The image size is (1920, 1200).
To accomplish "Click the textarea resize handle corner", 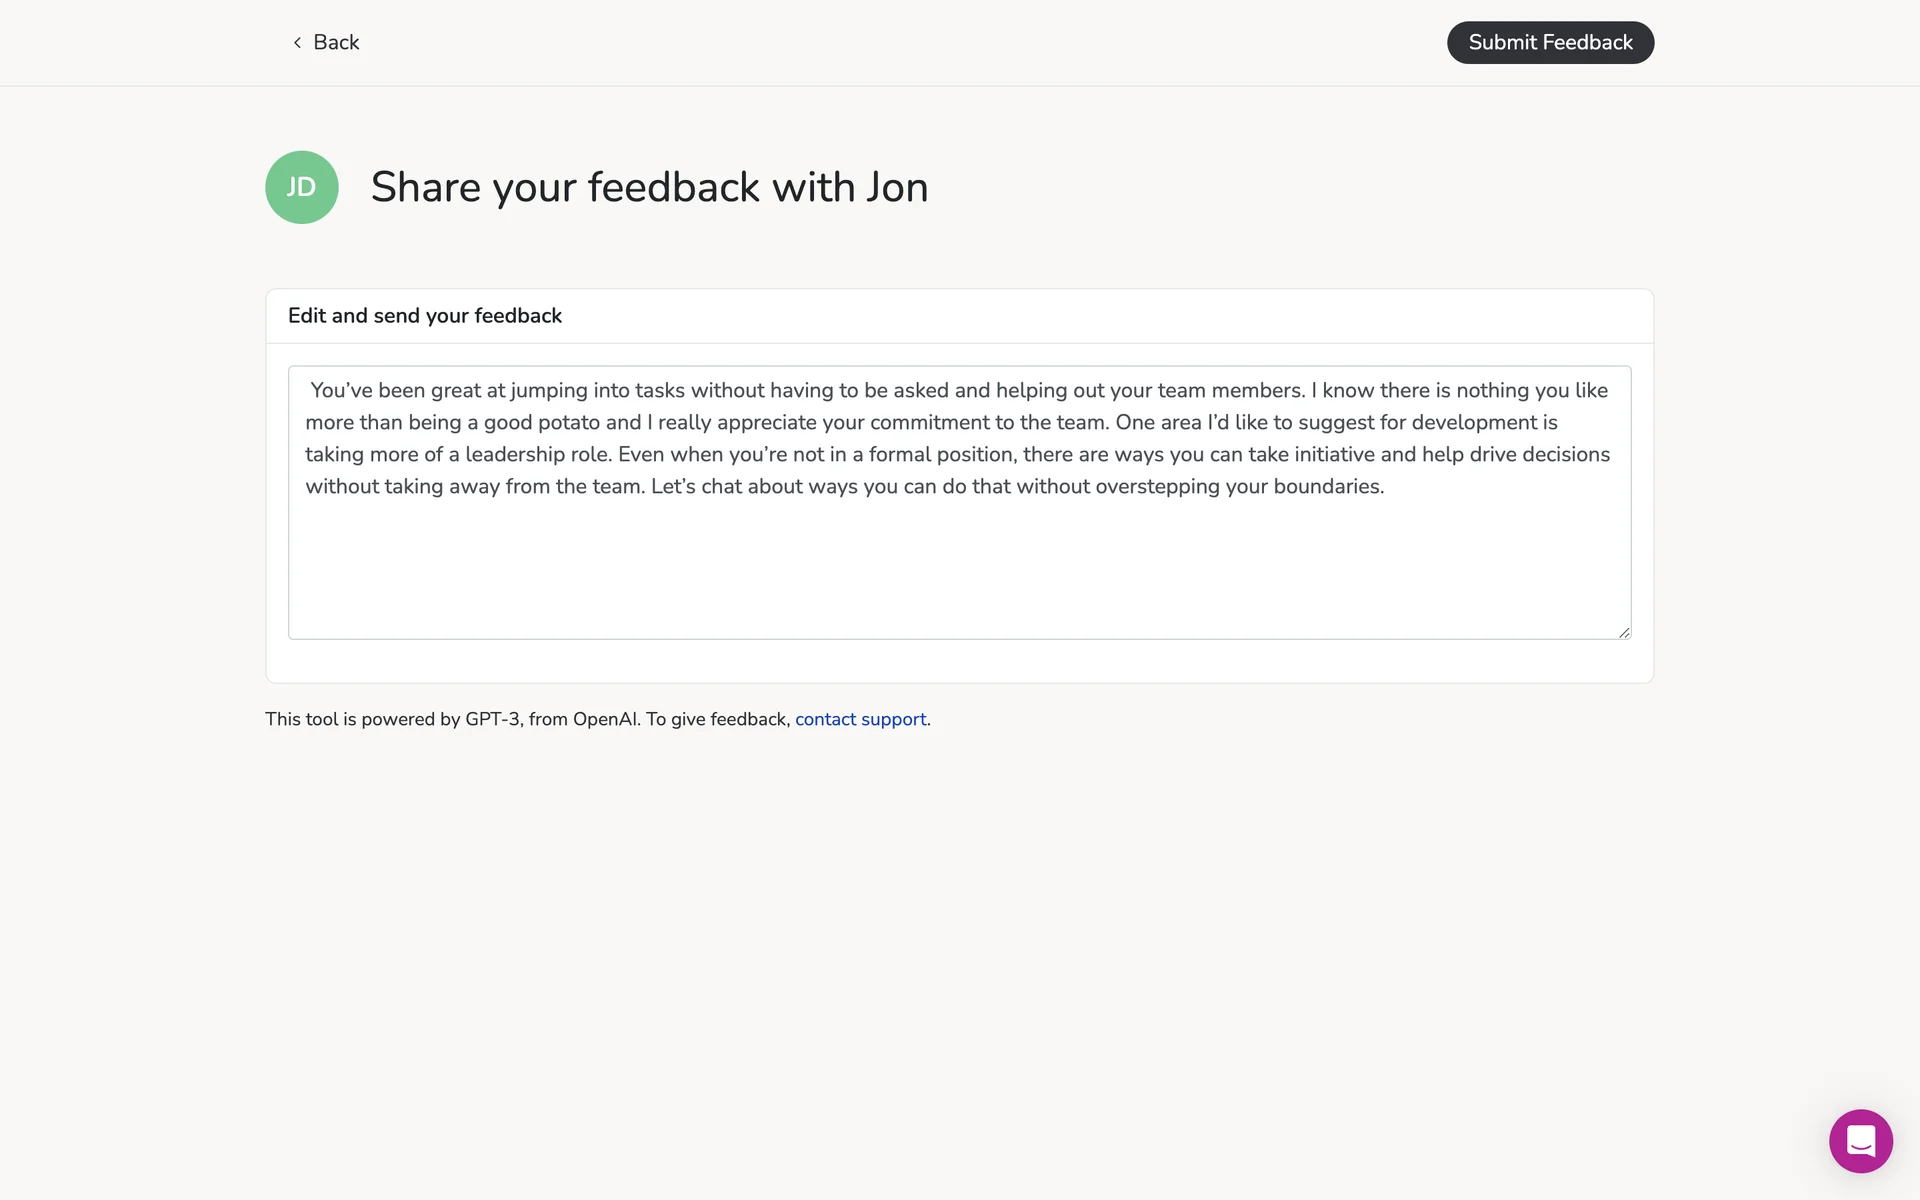I will 1624,632.
